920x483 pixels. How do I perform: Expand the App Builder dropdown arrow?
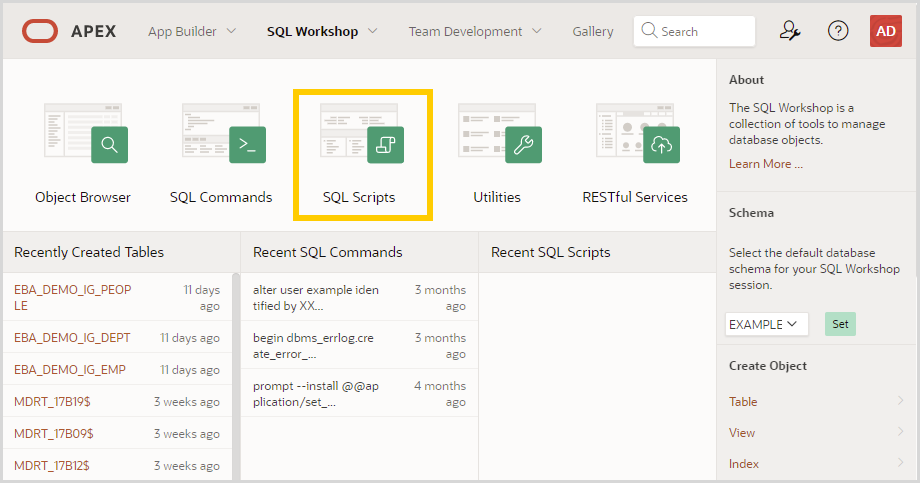pos(231,31)
